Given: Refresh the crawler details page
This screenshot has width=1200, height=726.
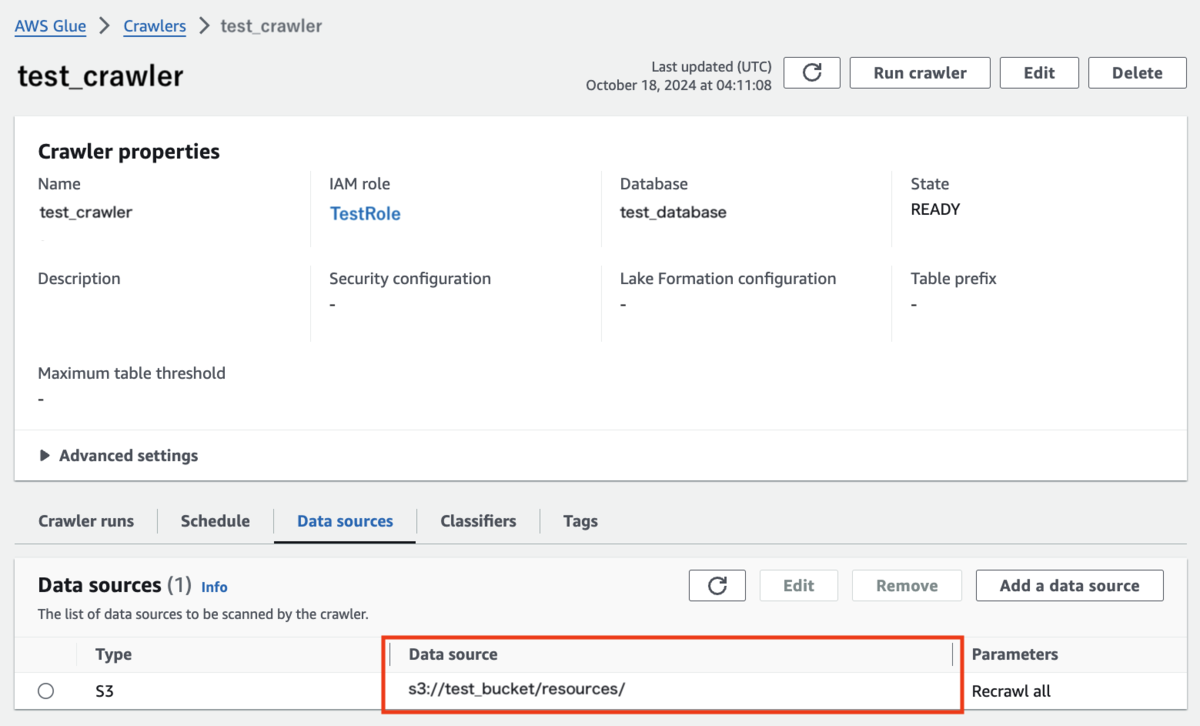Looking at the screenshot, I should 811,72.
